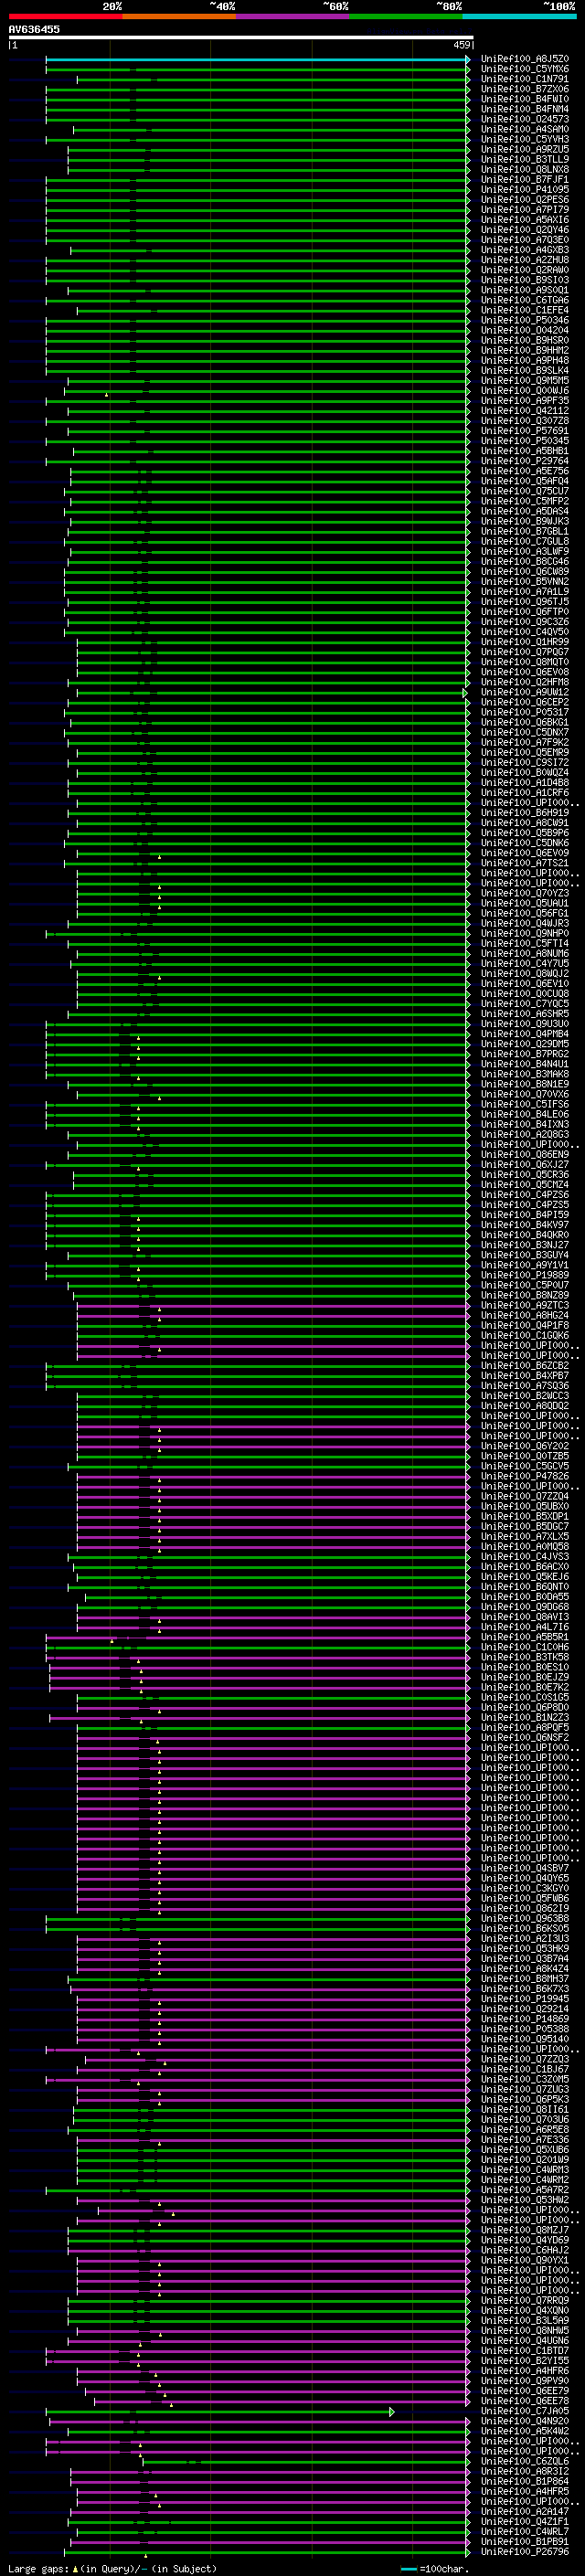This screenshot has height=2576, width=585.
Task: Select the UniRef100_O04204 label
Action: coord(524,330)
